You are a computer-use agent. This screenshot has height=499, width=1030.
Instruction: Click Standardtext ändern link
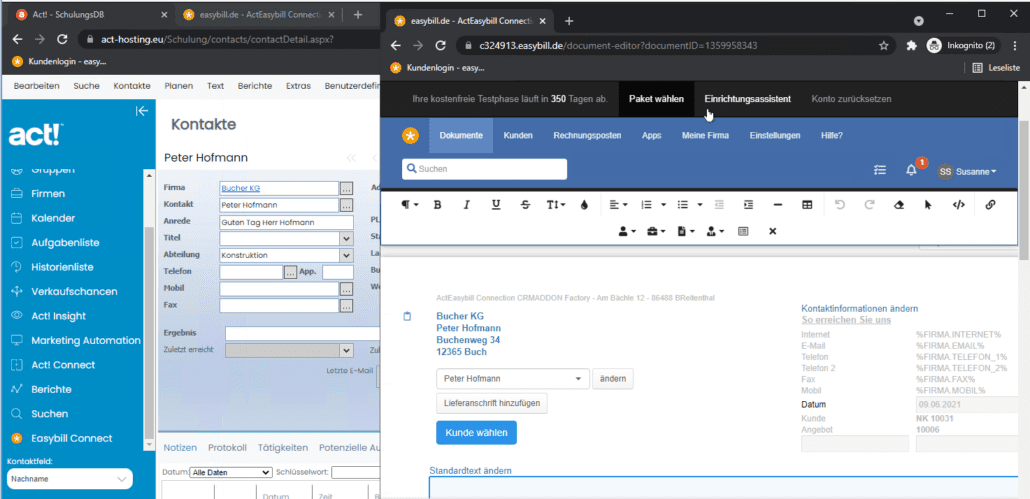click(x=470, y=471)
